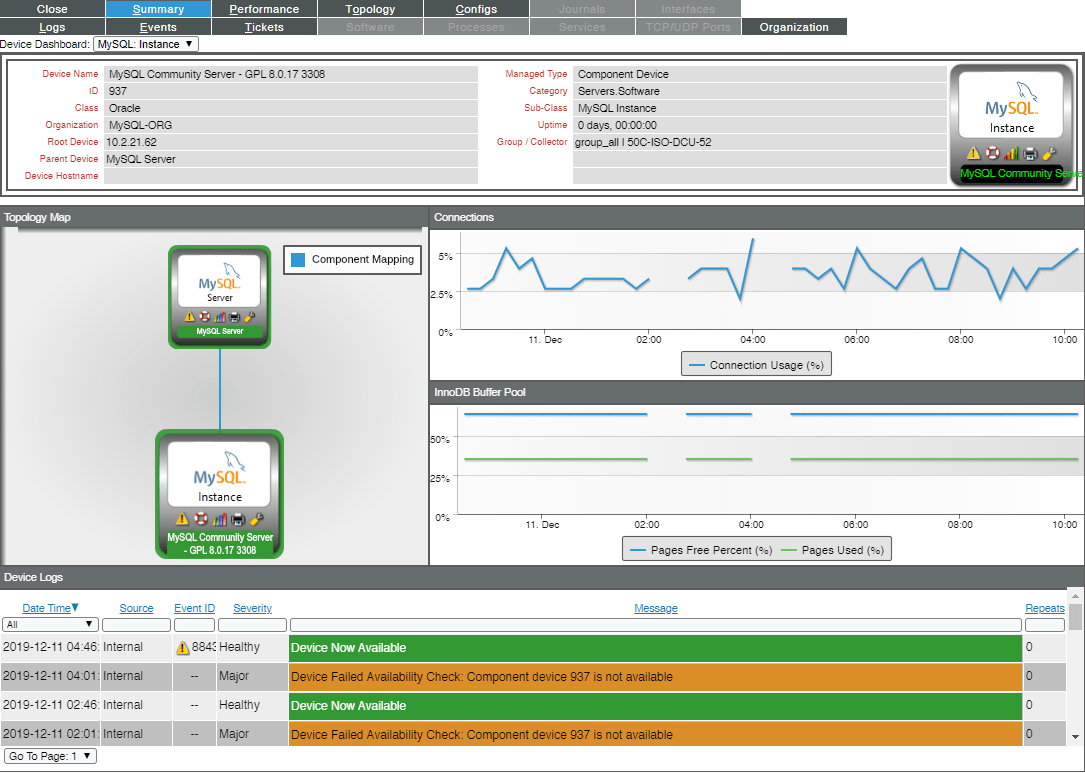Click the Repeats filter input field

[x=1045, y=625]
